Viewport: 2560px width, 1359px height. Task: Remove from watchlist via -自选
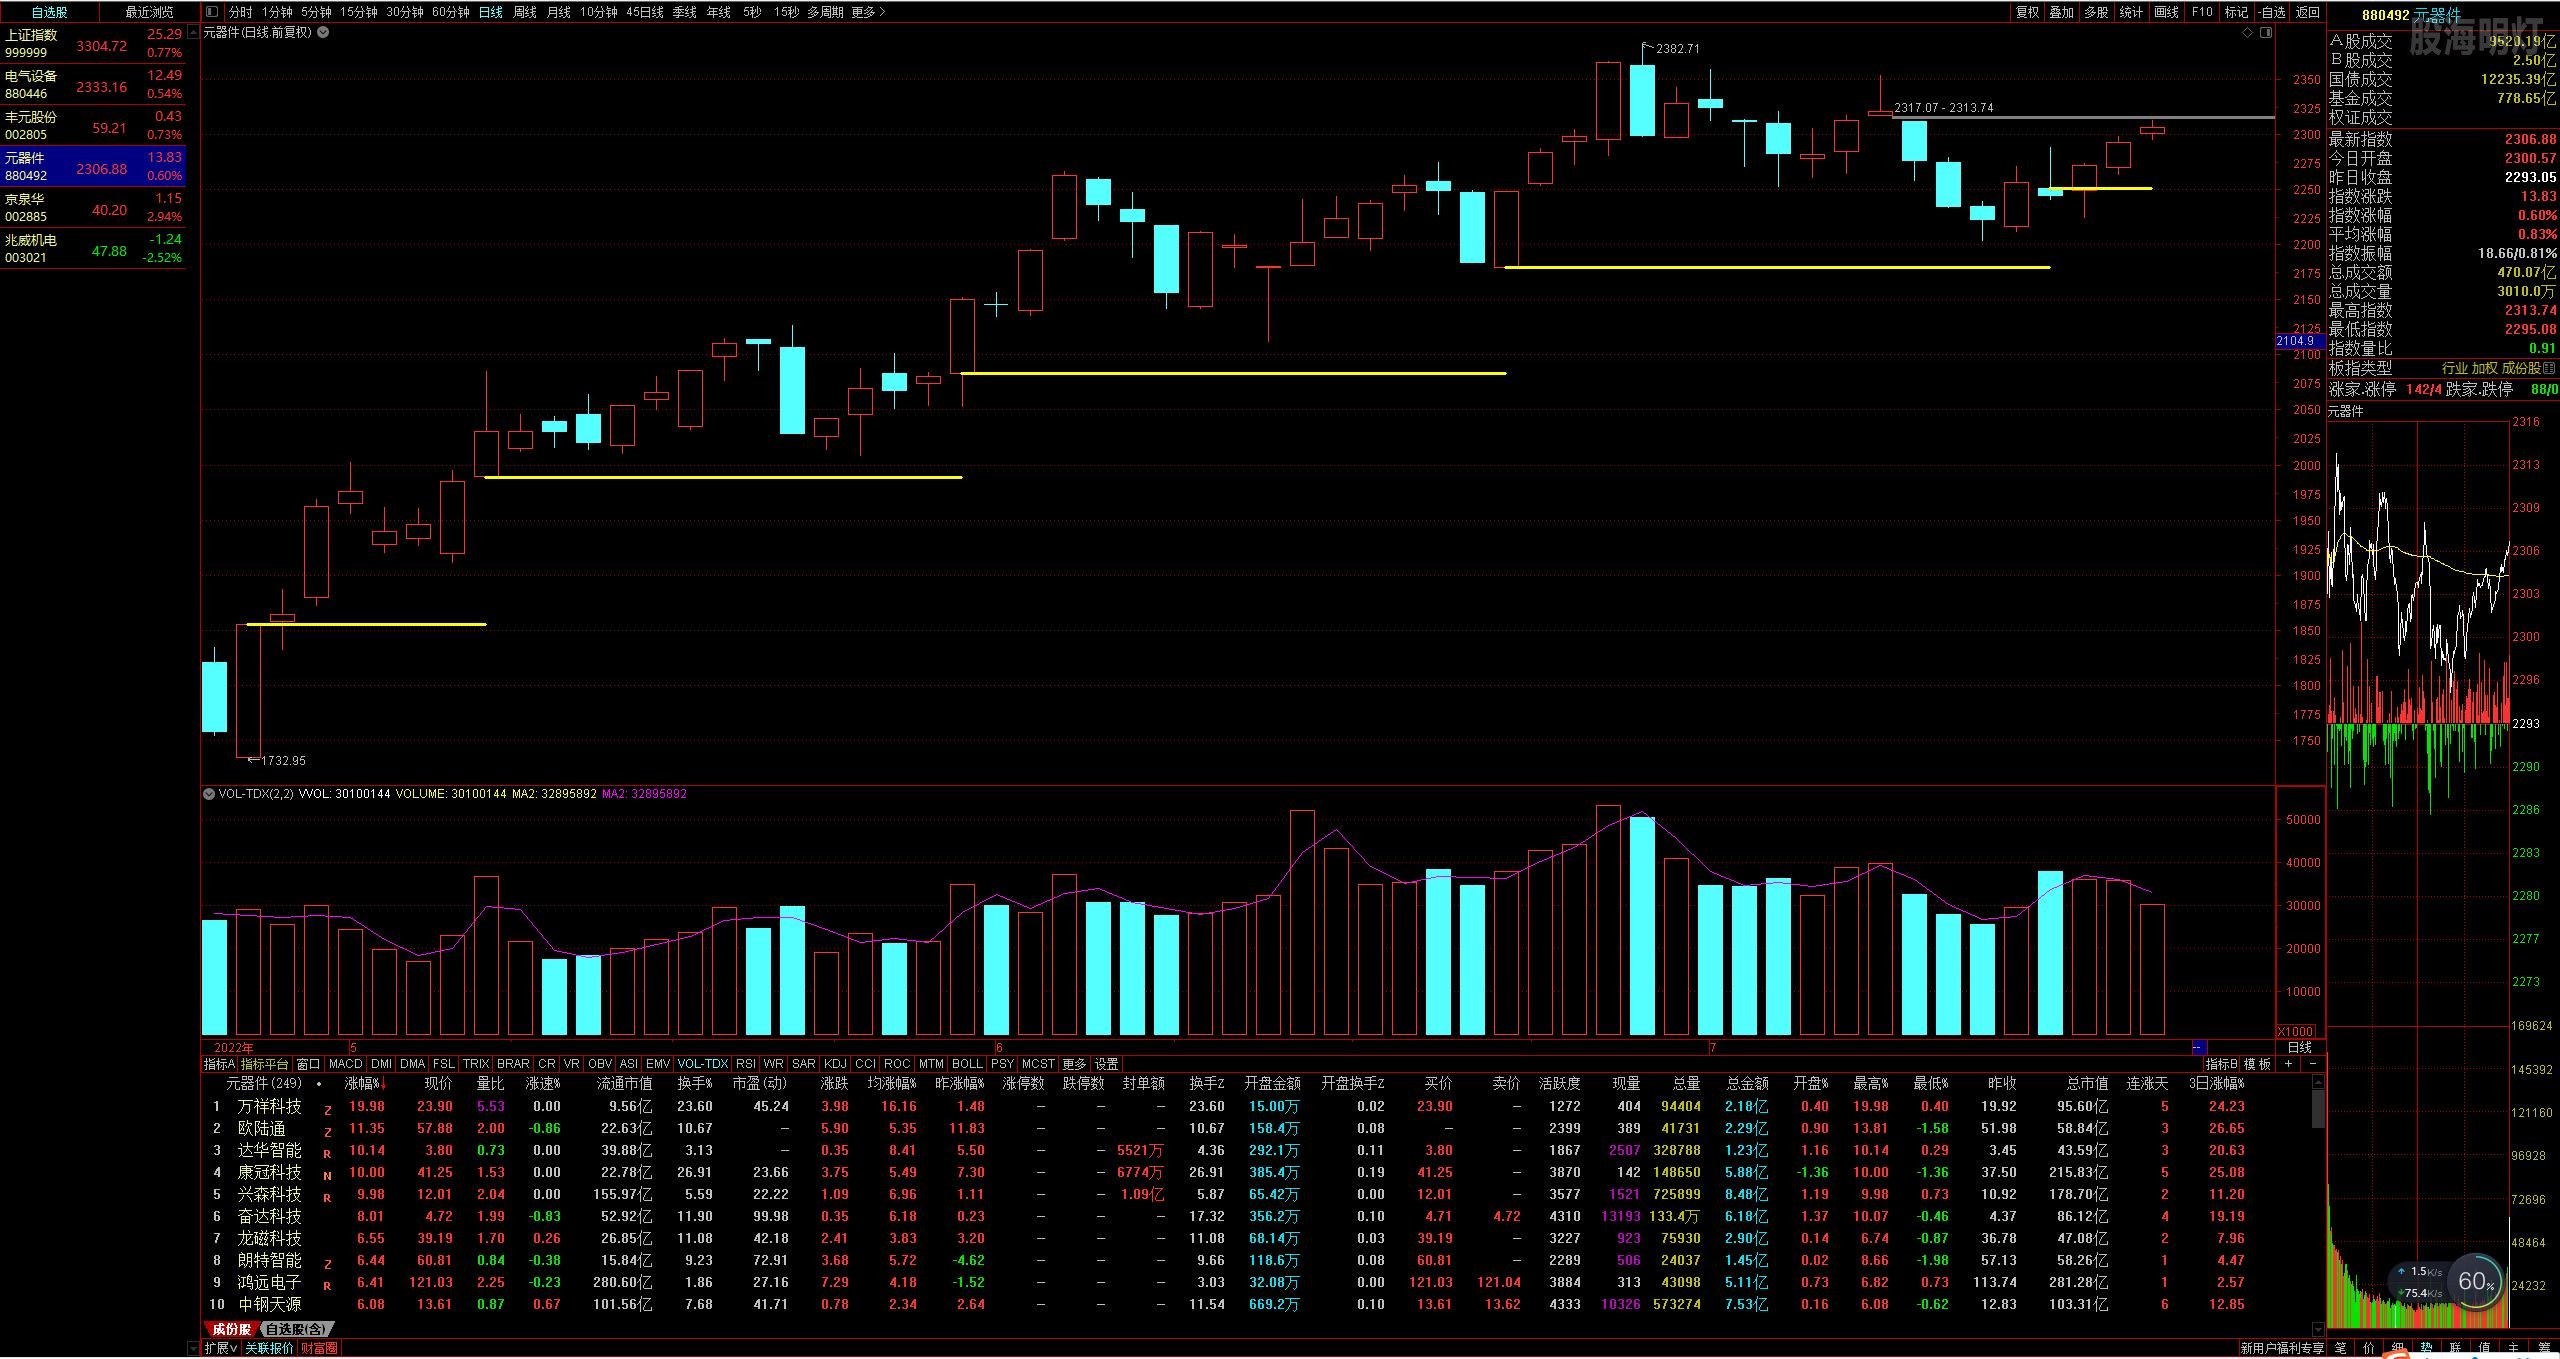coord(2271,12)
